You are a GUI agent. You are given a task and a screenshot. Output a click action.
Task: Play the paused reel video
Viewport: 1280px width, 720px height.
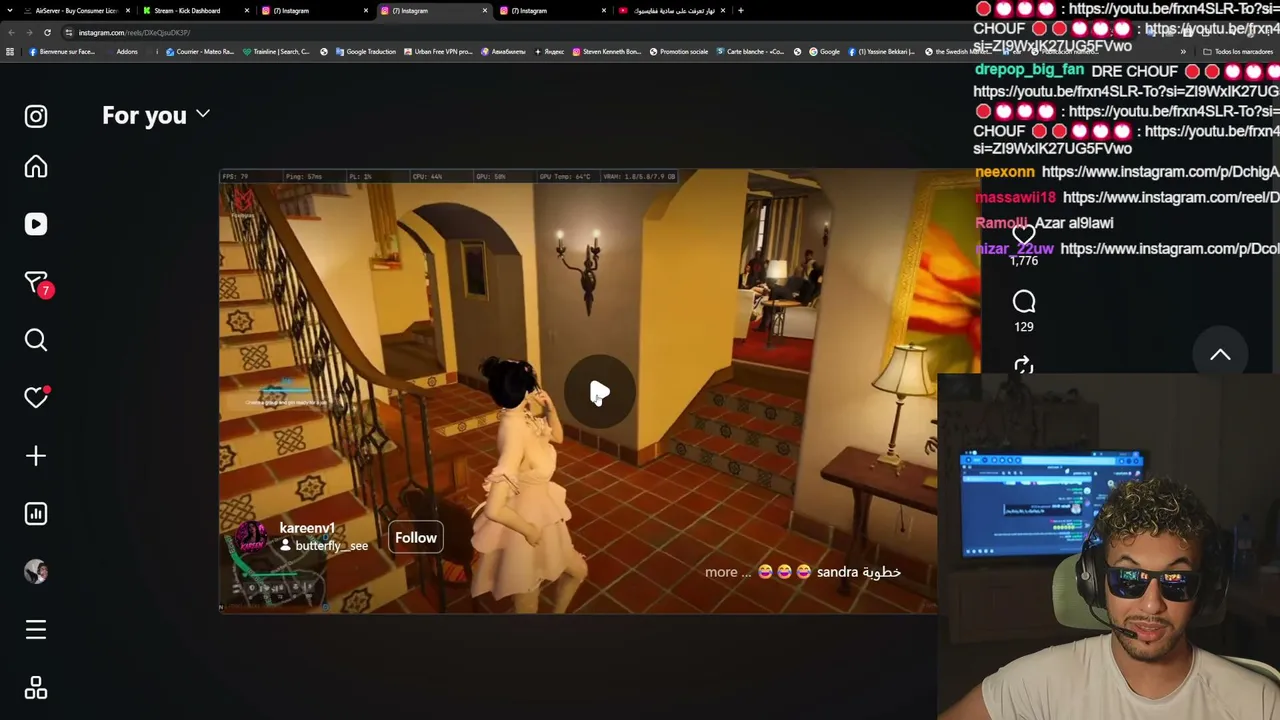click(x=599, y=393)
